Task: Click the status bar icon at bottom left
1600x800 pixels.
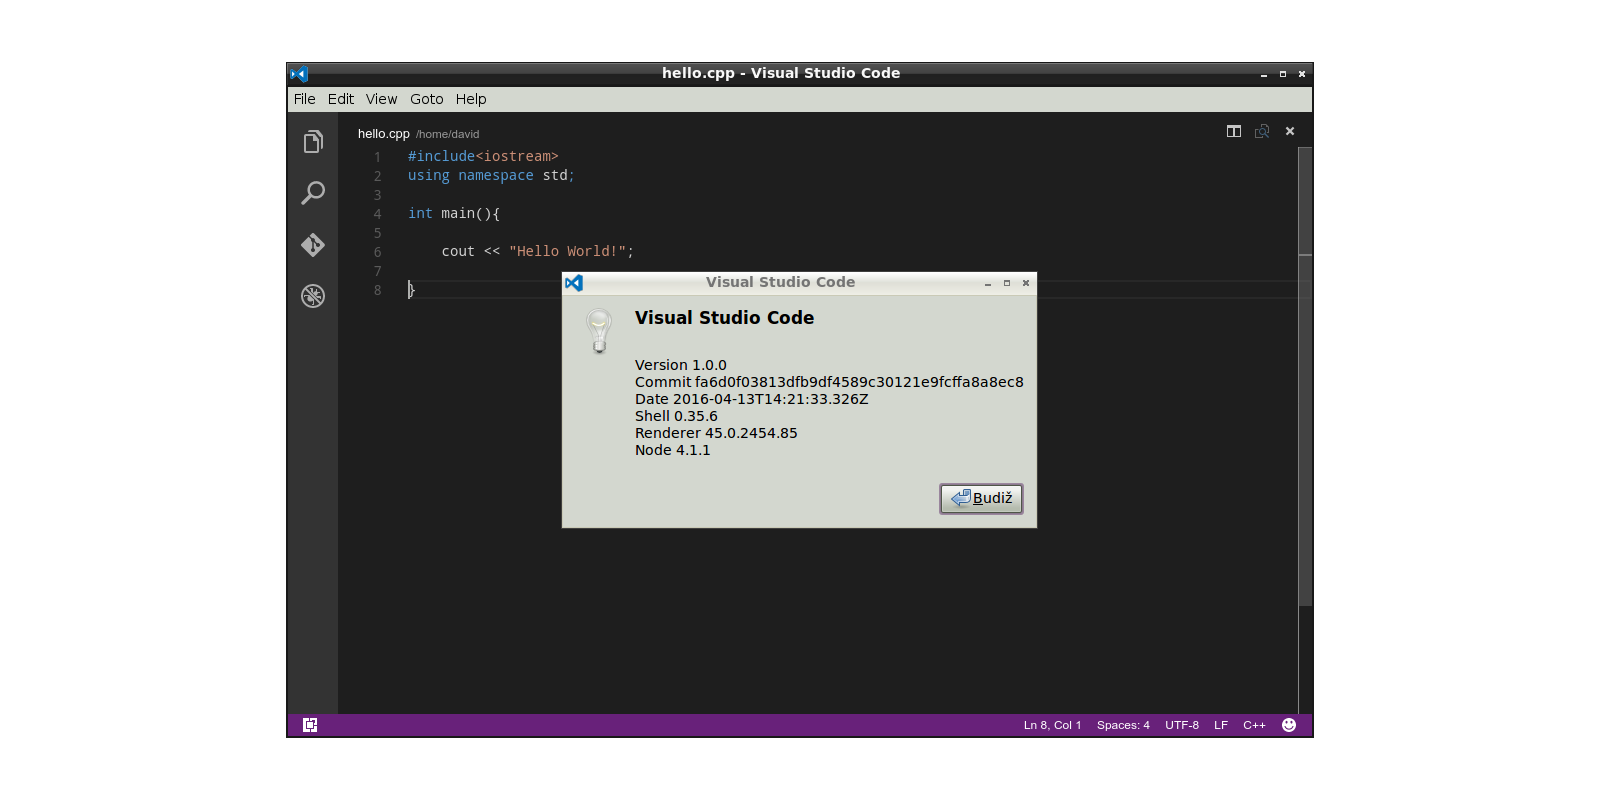Action: pos(310,725)
